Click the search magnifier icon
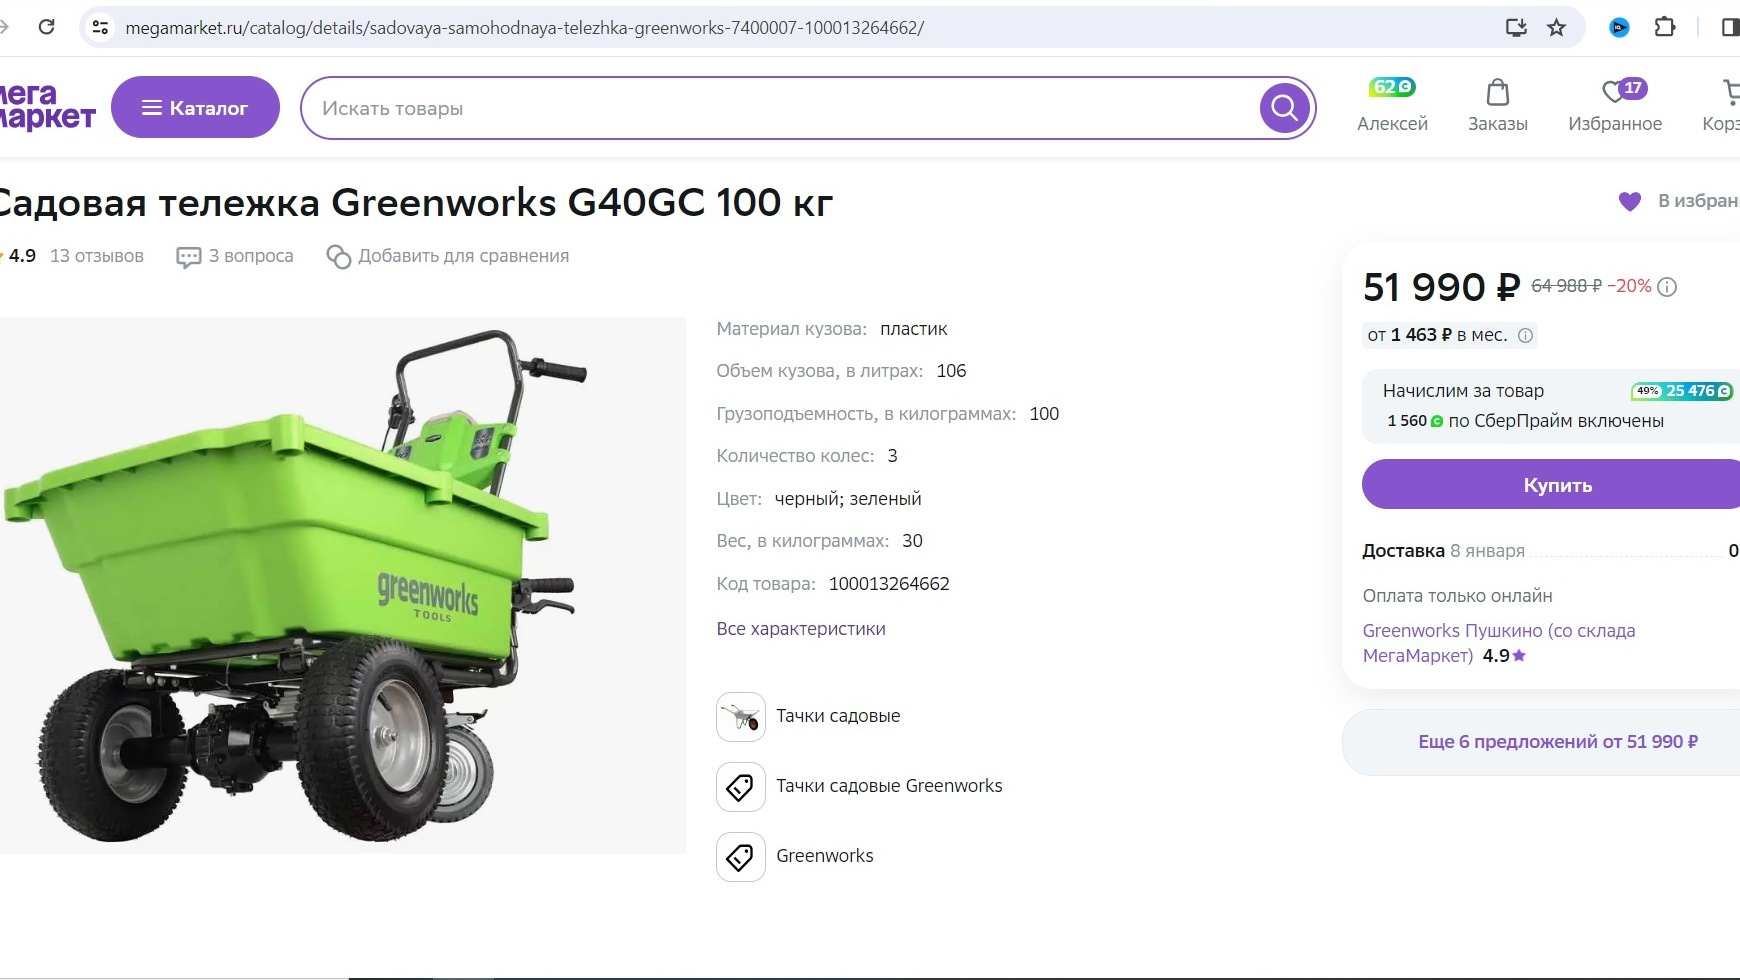1740x980 pixels. 1283,107
